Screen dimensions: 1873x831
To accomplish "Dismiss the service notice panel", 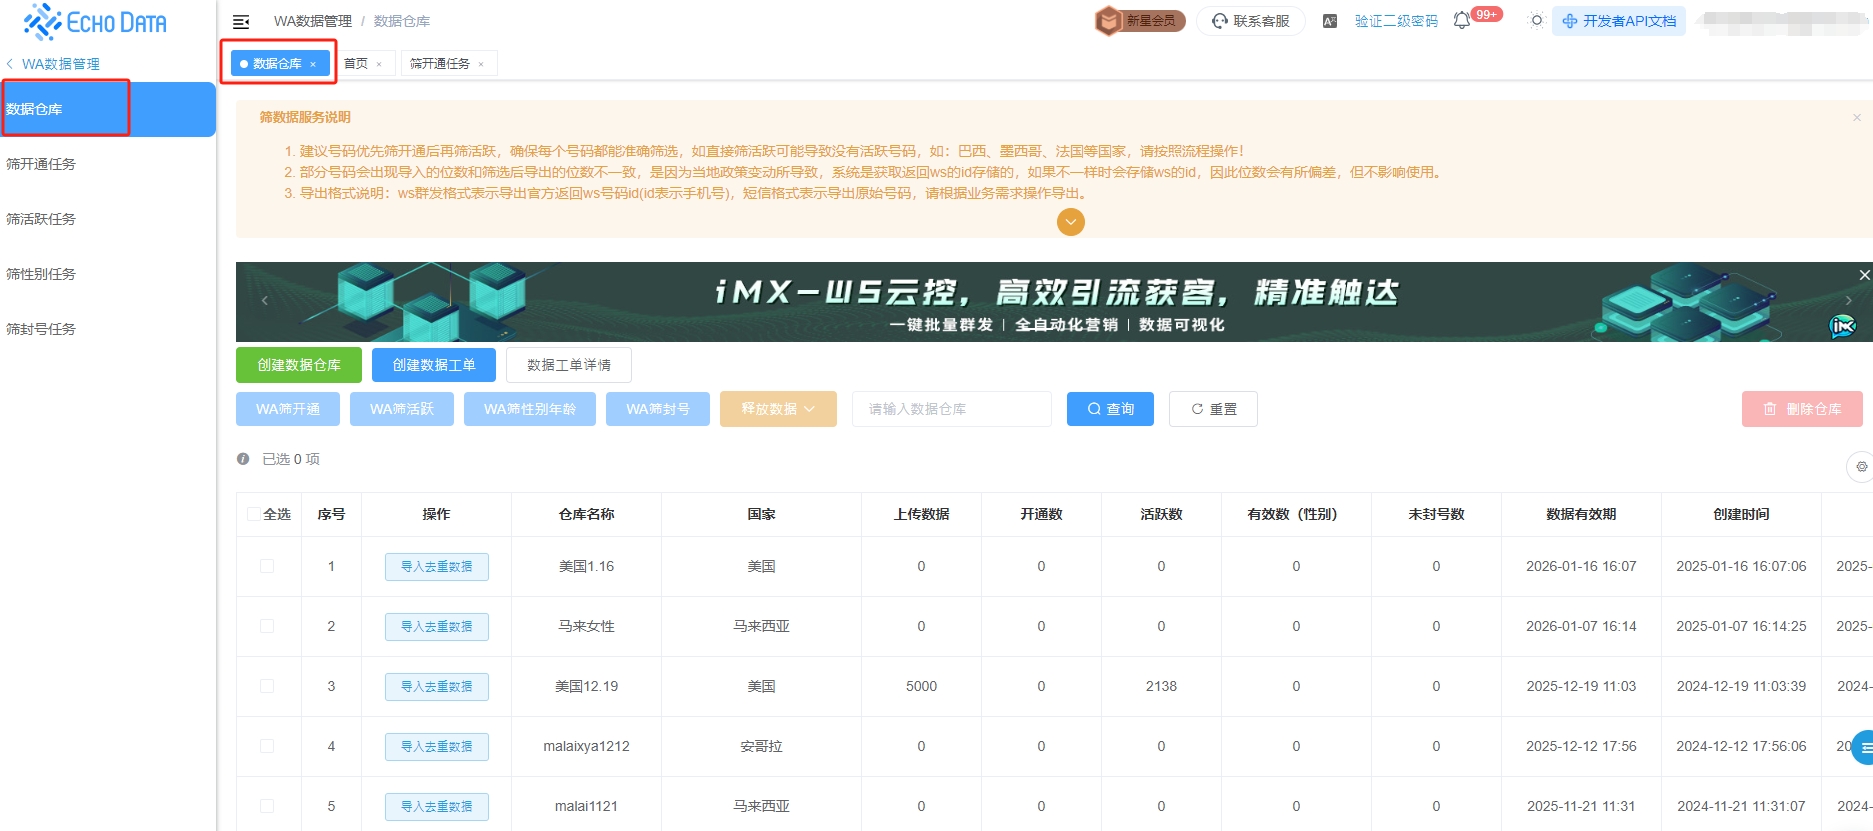I will (x=1857, y=117).
